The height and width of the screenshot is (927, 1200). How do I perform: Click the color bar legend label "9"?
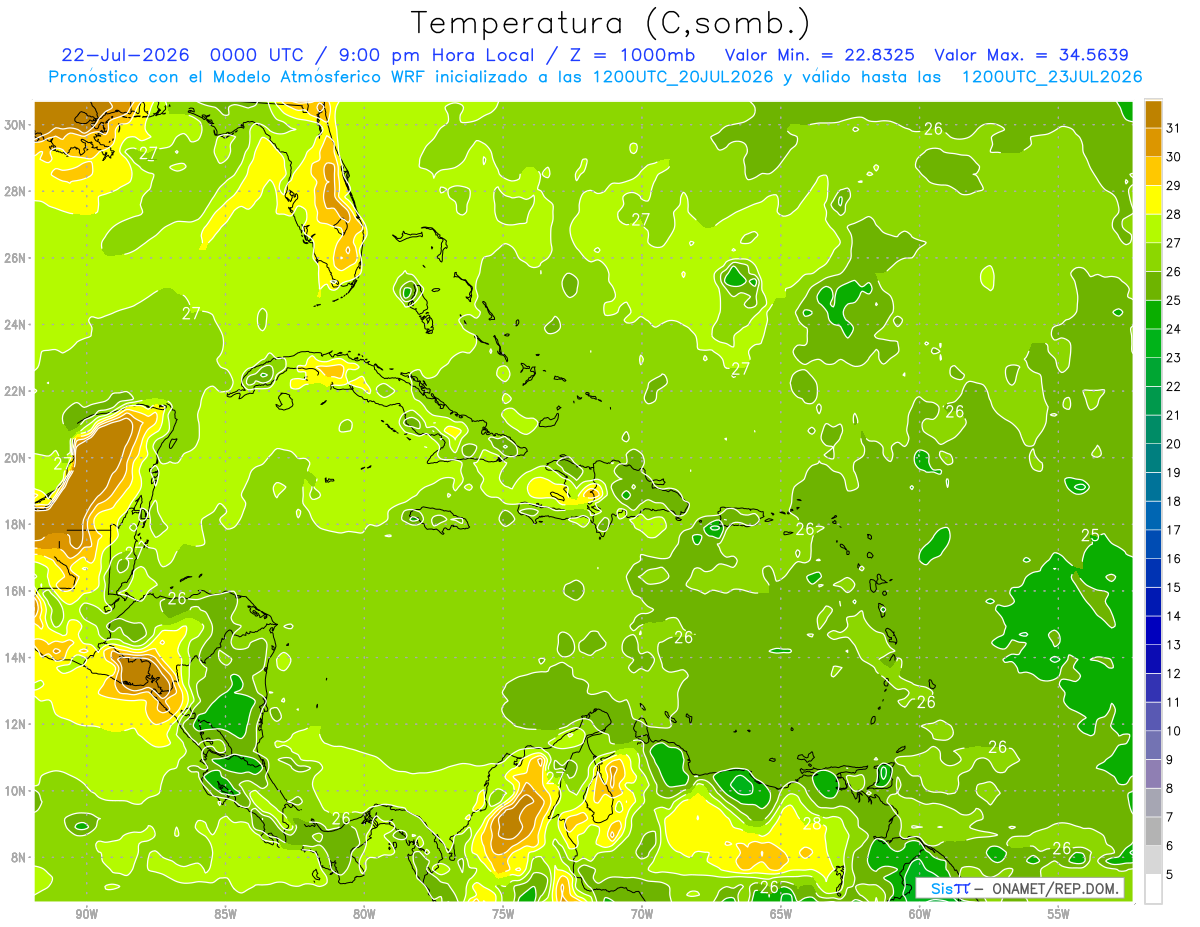point(1170,761)
